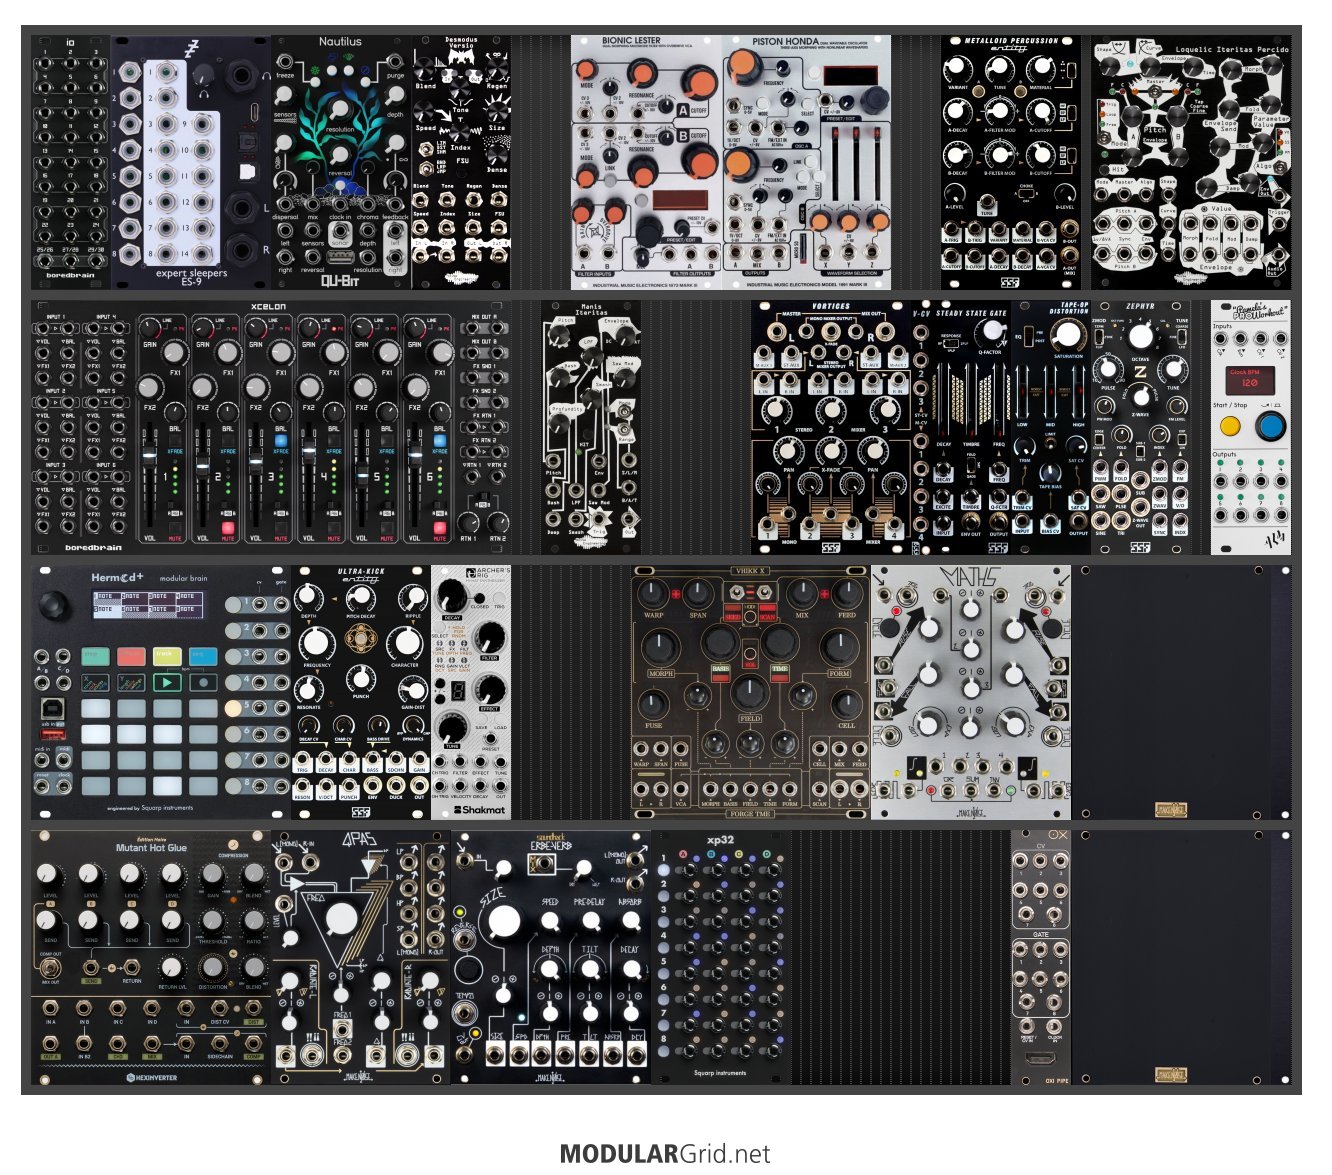Click the Frequency knob on Ultra-Kick

316,643
